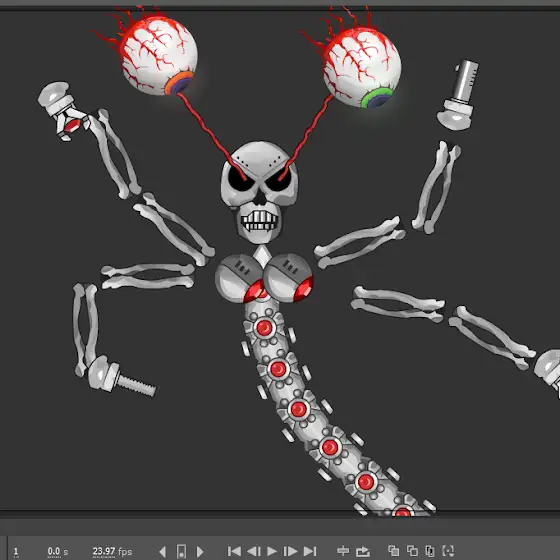Go to last frame
560x560 pixels.
[310, 551]
